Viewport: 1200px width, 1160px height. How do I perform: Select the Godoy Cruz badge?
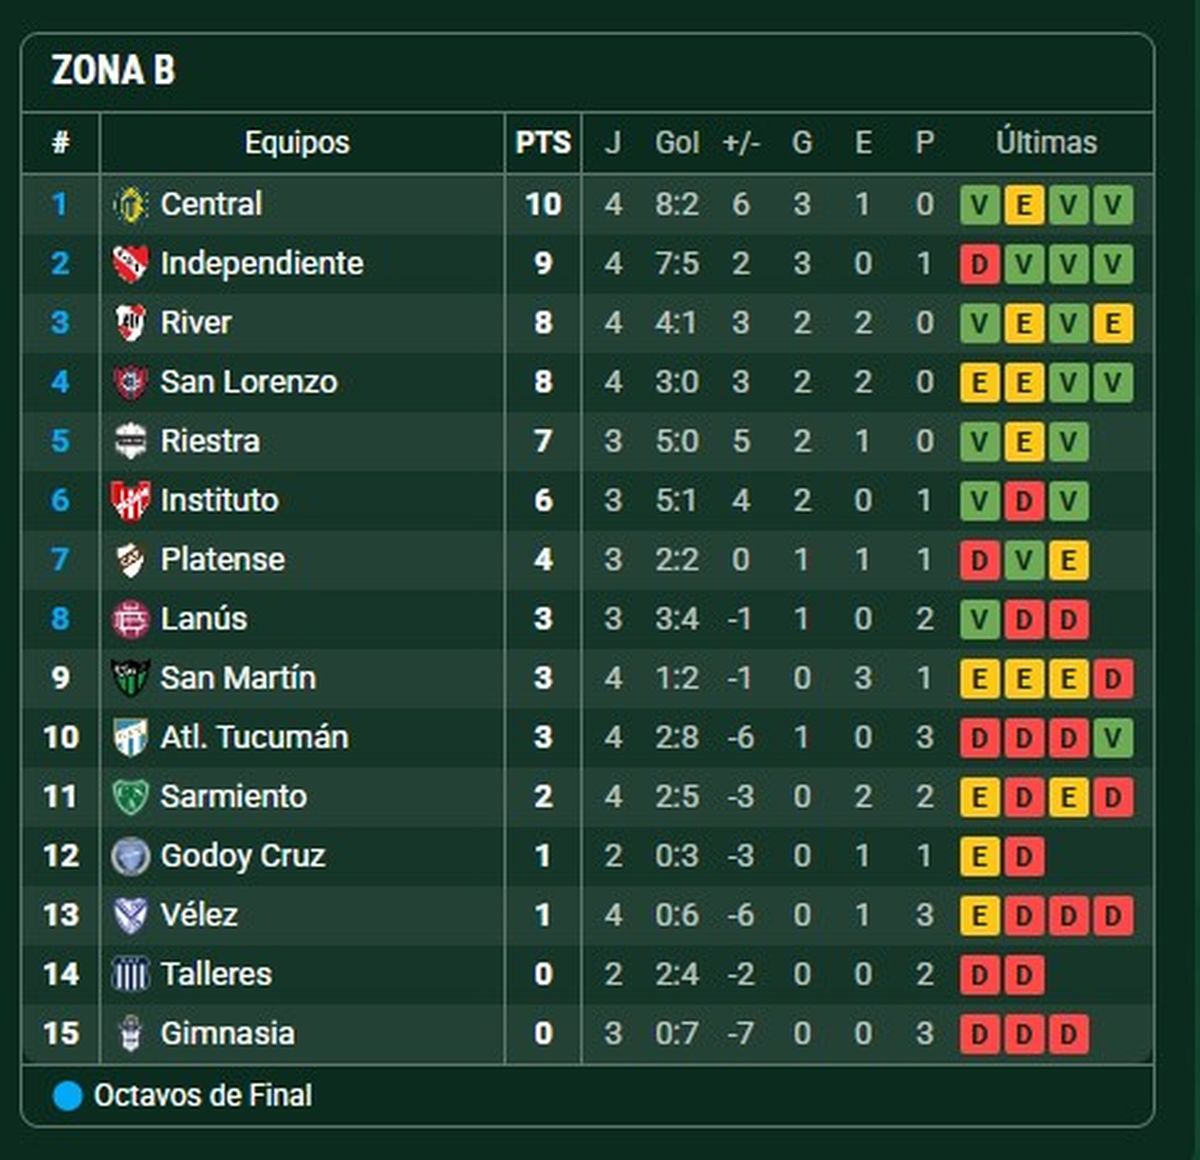130,856
